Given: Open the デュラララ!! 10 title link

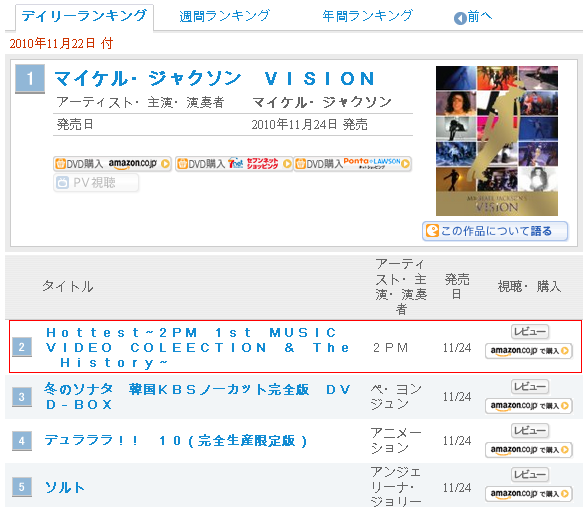Looking at the screenshot, I should [176, 441].
